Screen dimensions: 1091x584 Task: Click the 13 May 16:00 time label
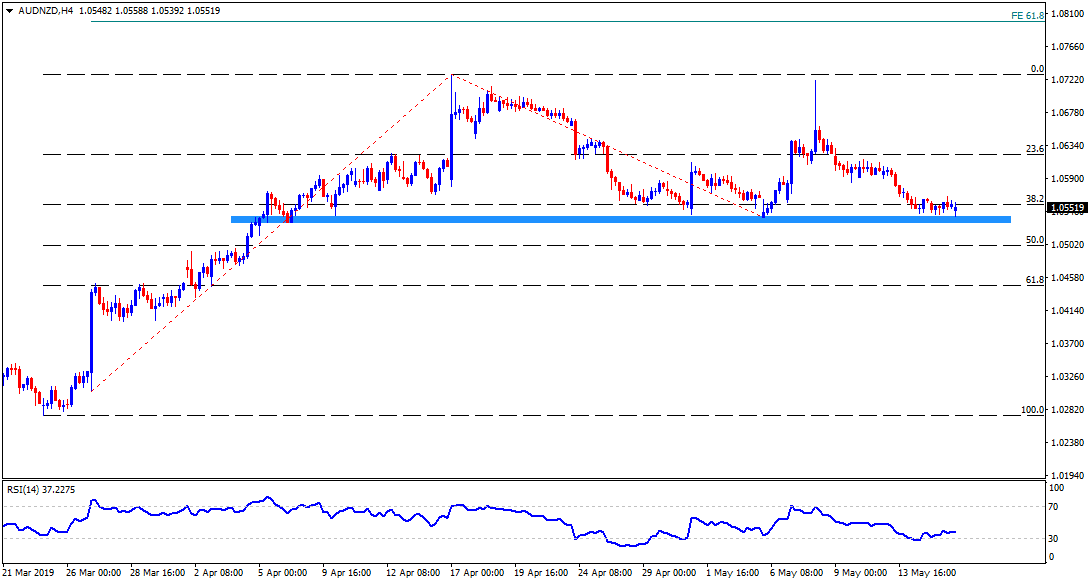point(930,573)
